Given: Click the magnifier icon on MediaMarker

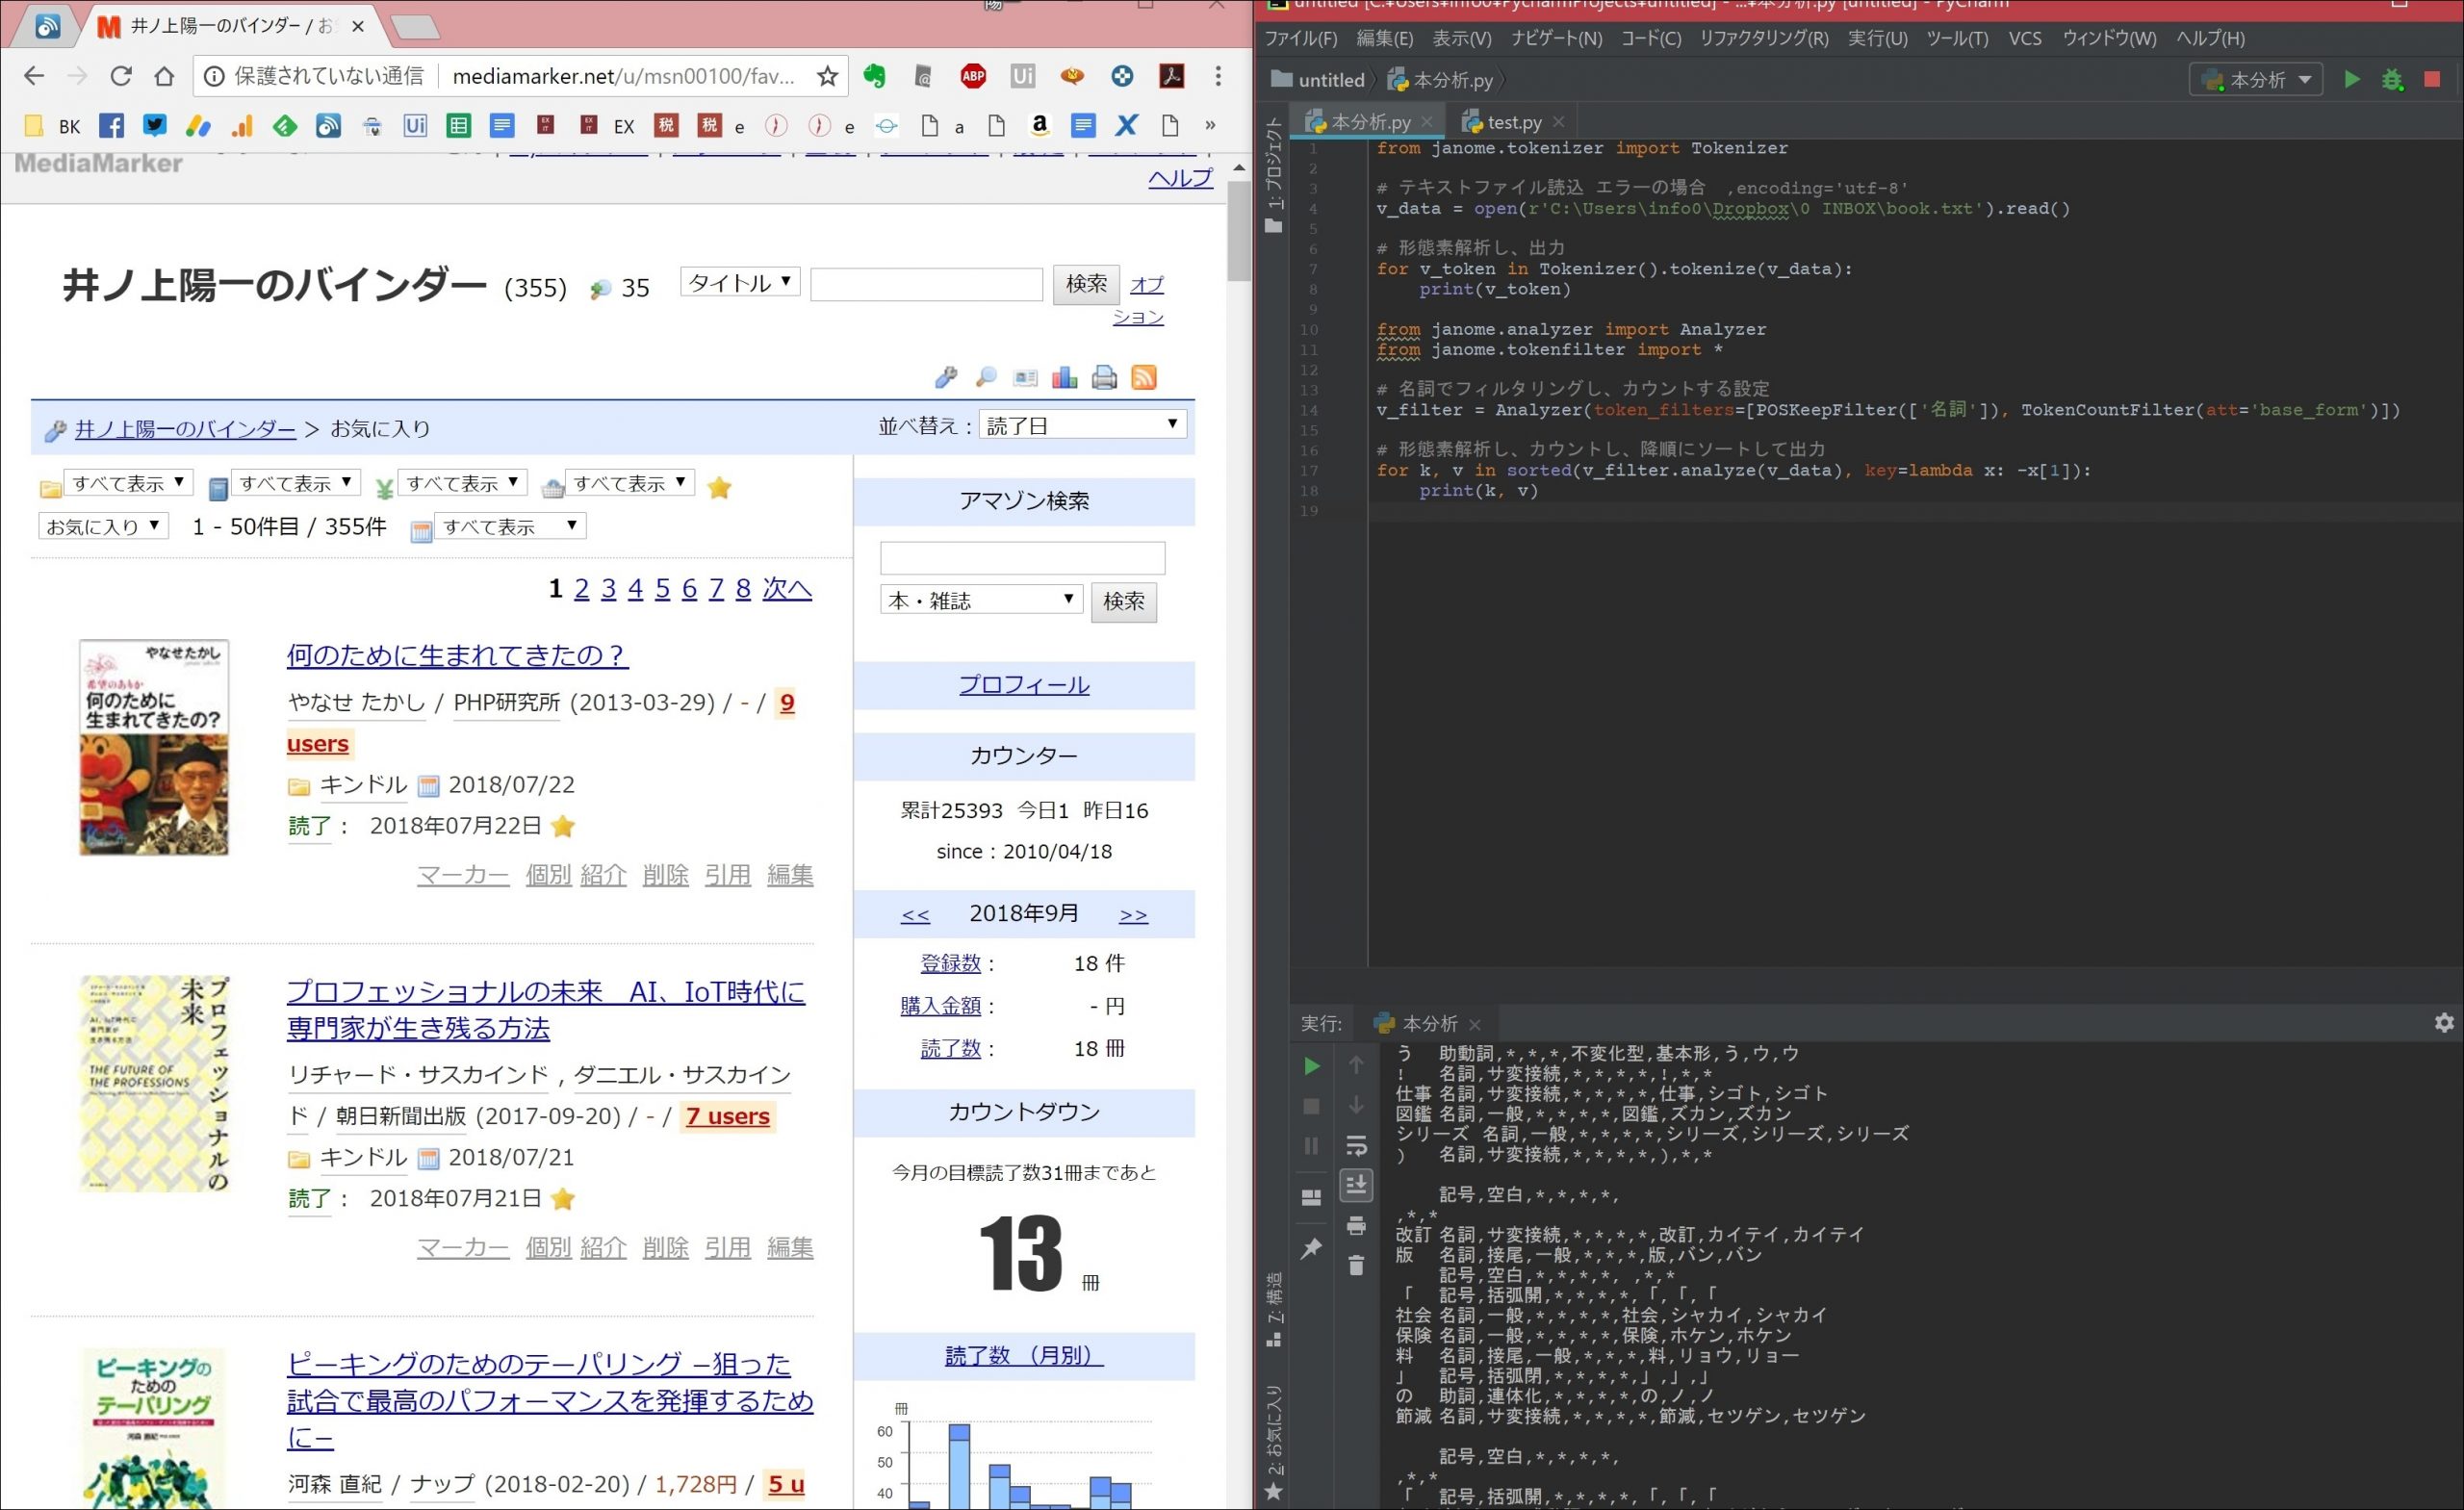Looking at the screenshot, I should [x=986, y=377].
